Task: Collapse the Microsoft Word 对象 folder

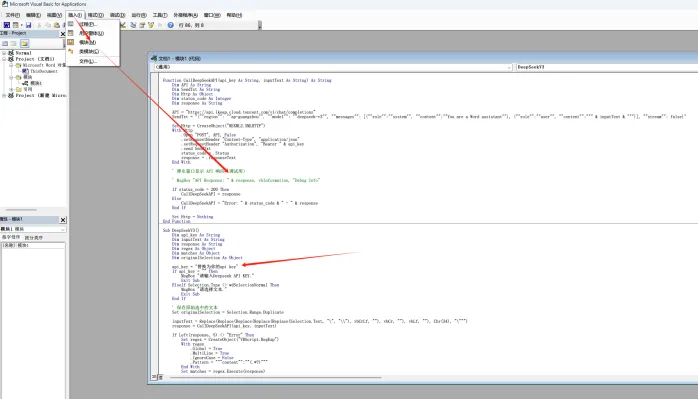Action: point(11,65)
